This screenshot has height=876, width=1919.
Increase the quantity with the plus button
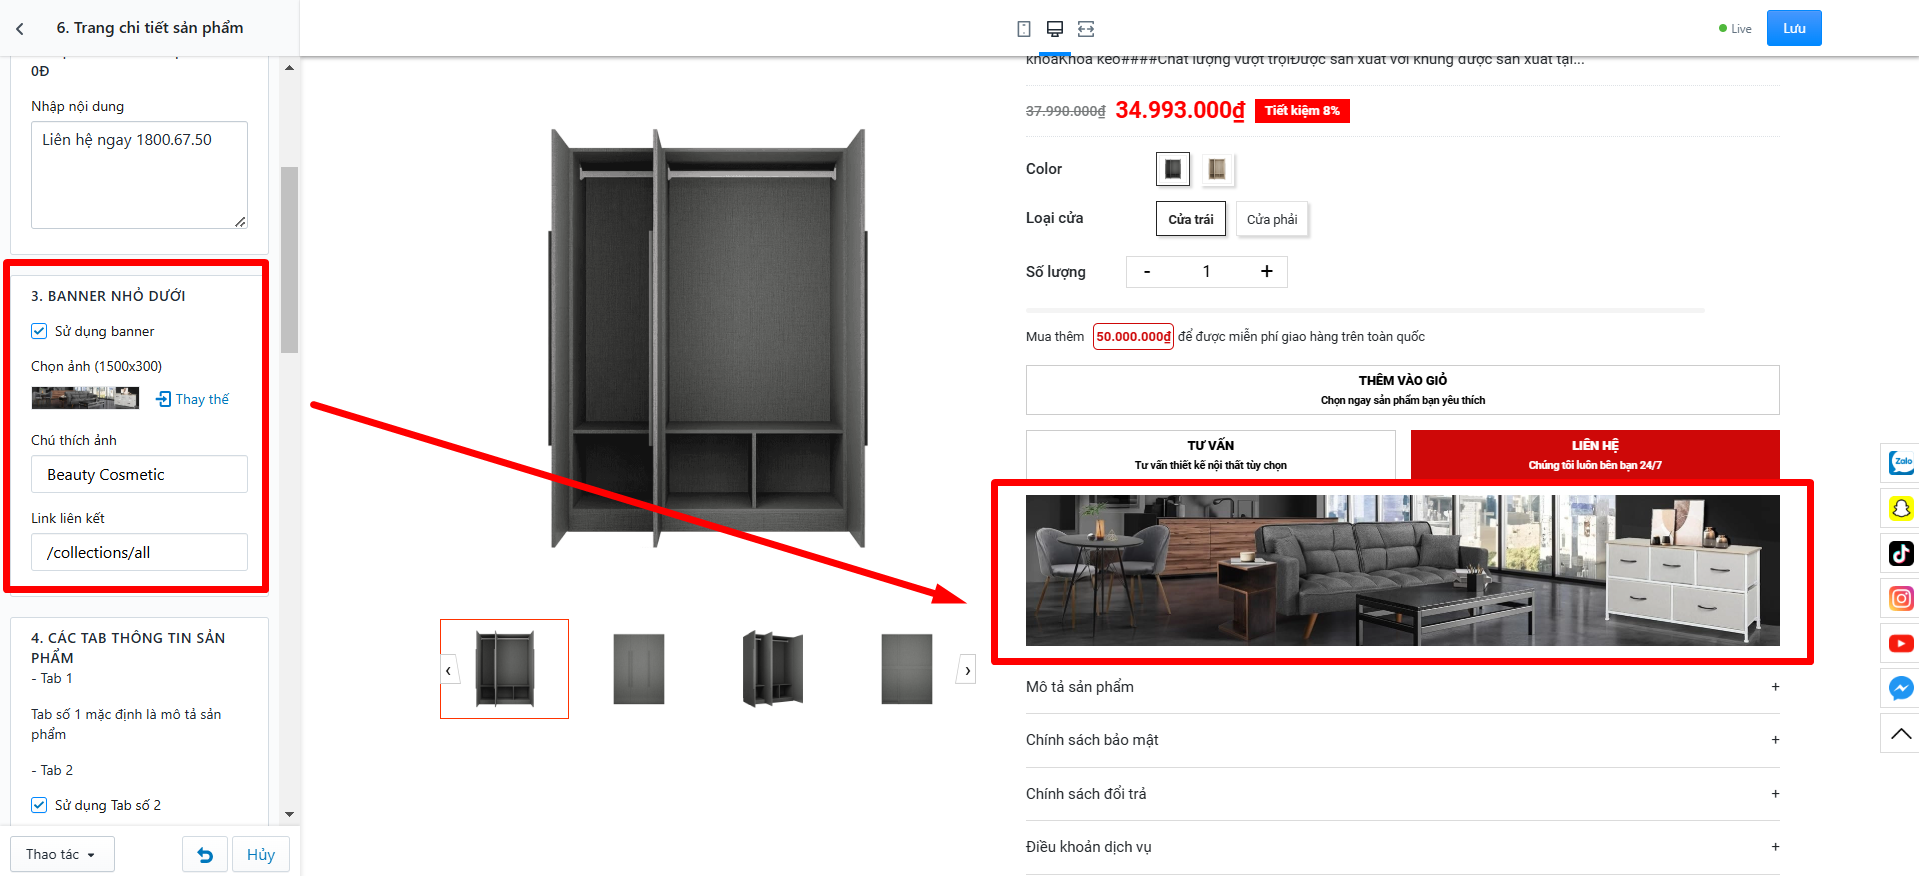coord(1267,272)
